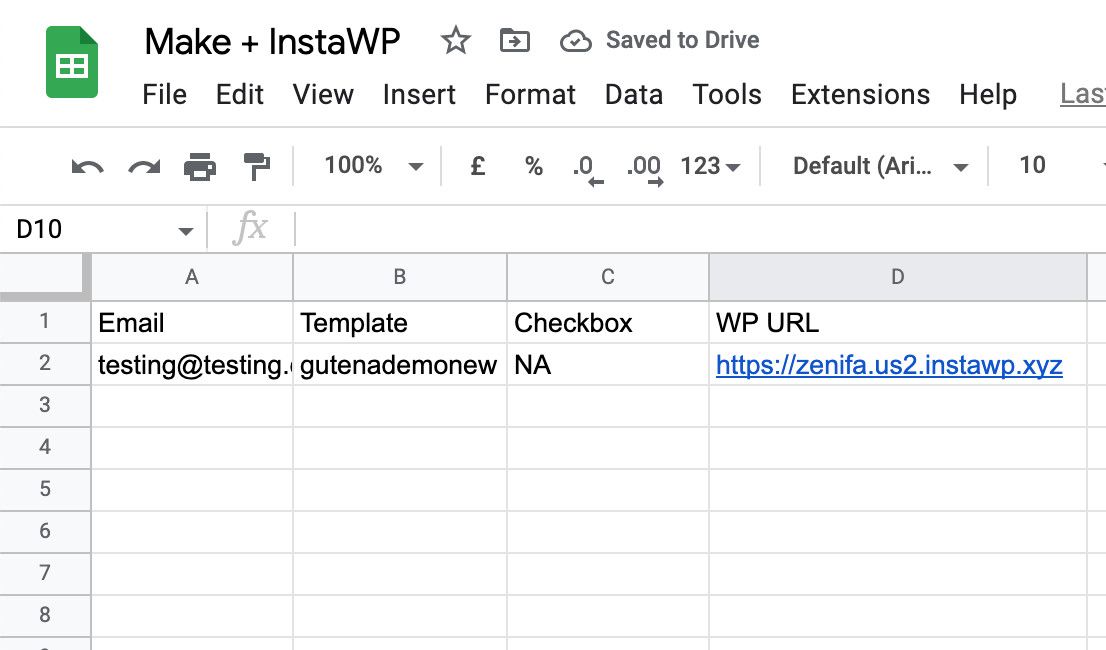Open the Google Sheets home icon
This screenshot has width=1106, height=650.
71,62
